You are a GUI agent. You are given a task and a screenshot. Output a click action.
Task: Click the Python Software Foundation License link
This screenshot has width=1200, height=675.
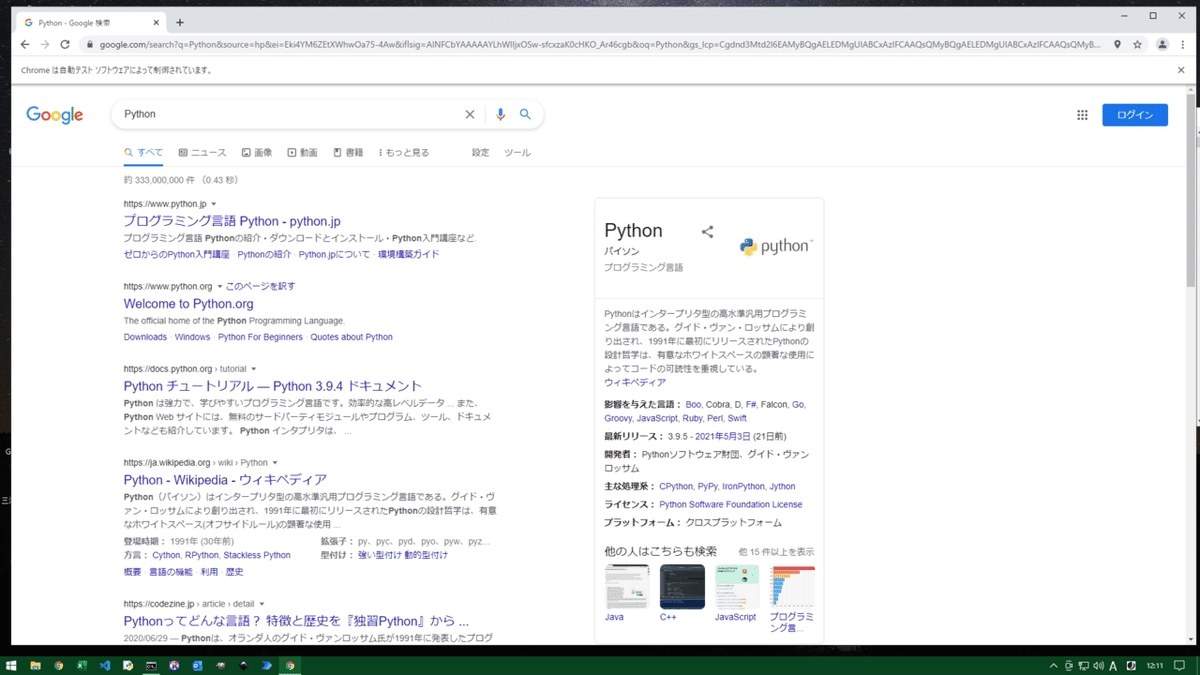730,505
